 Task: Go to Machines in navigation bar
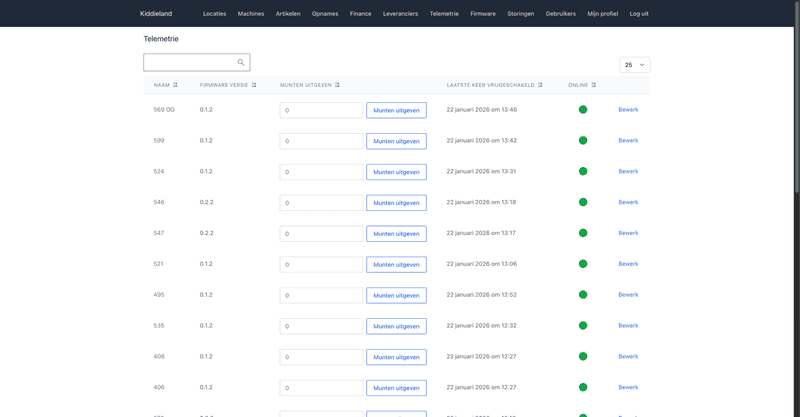[x=251, y=14]
